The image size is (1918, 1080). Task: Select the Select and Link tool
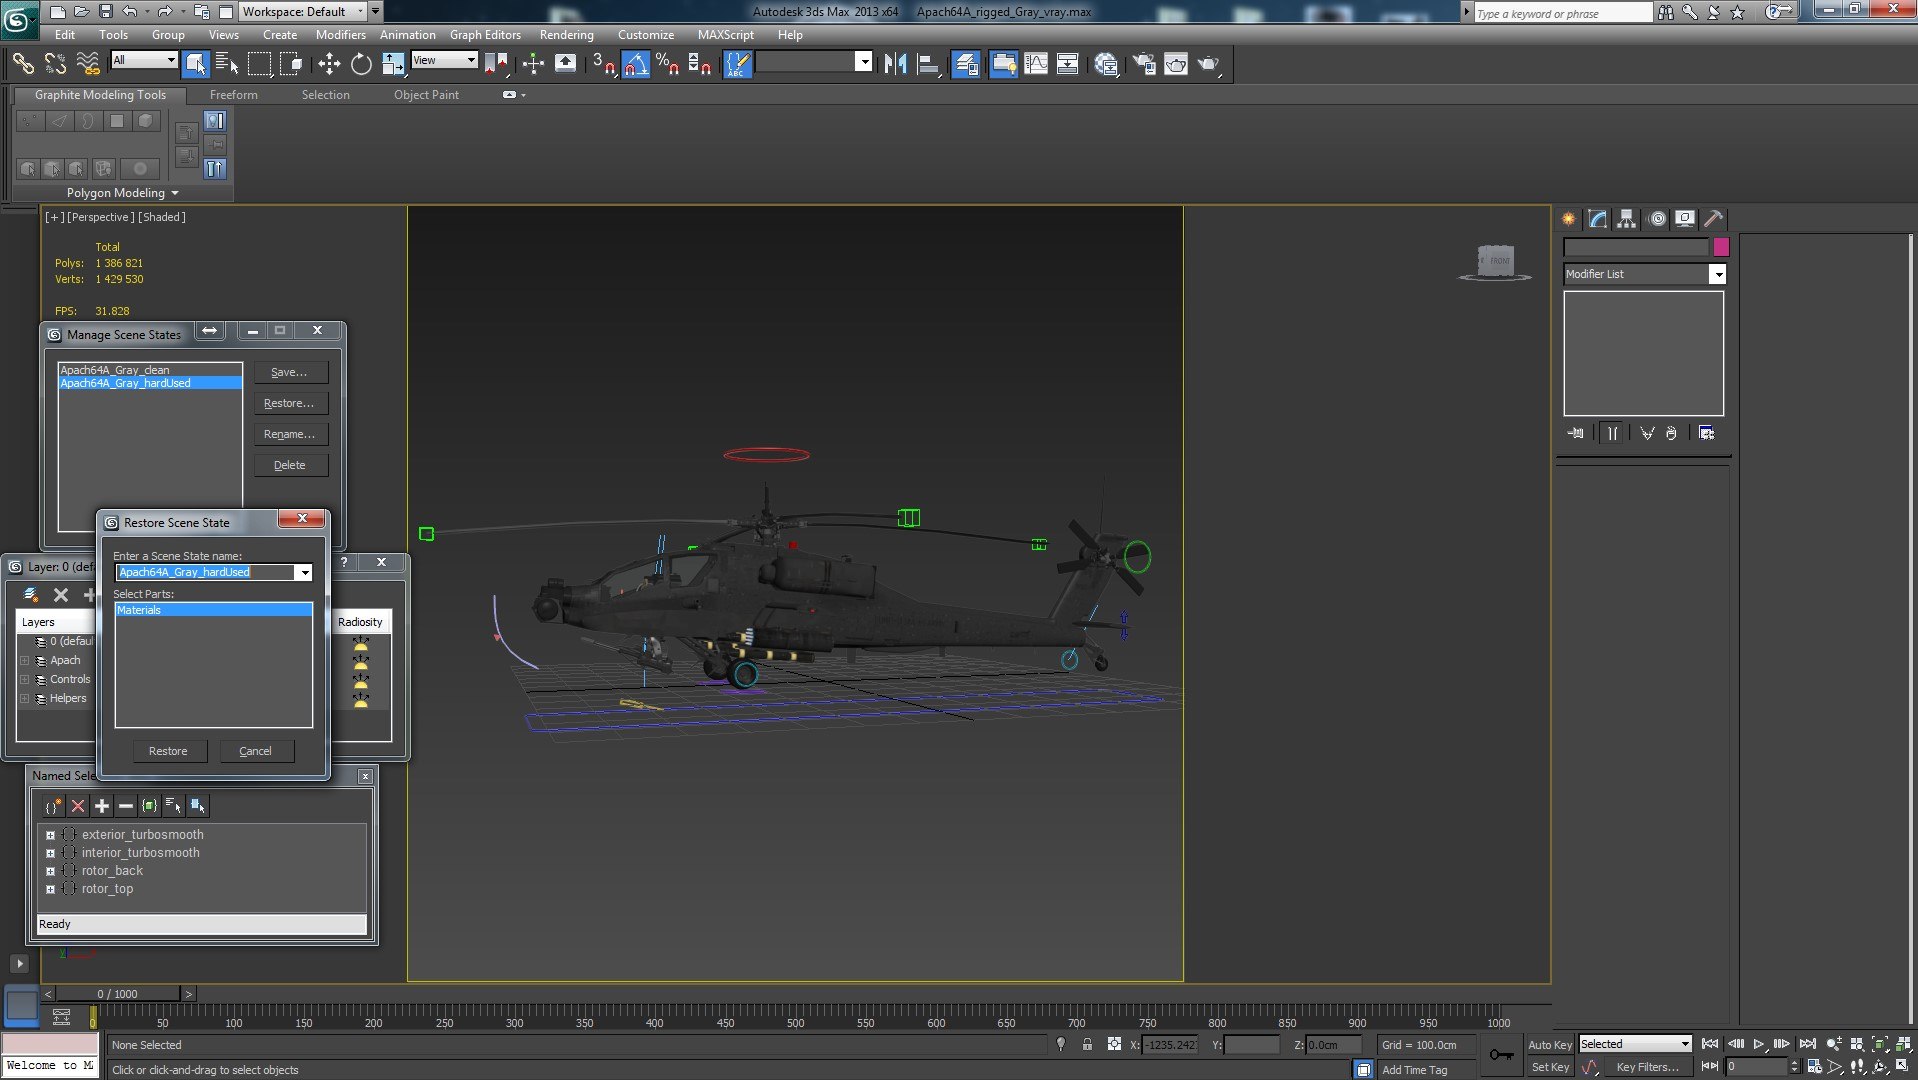(x=22, y=64)
